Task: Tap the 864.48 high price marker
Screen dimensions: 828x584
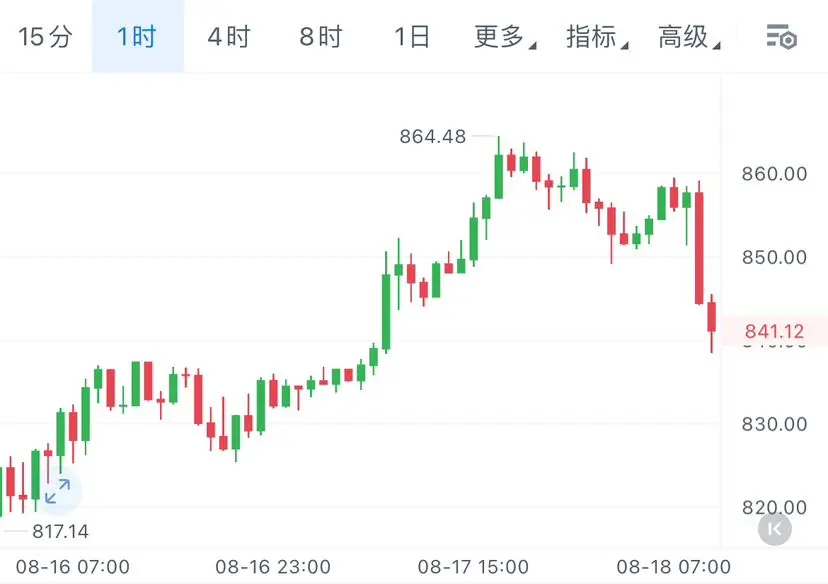Action: coord(432,136)
